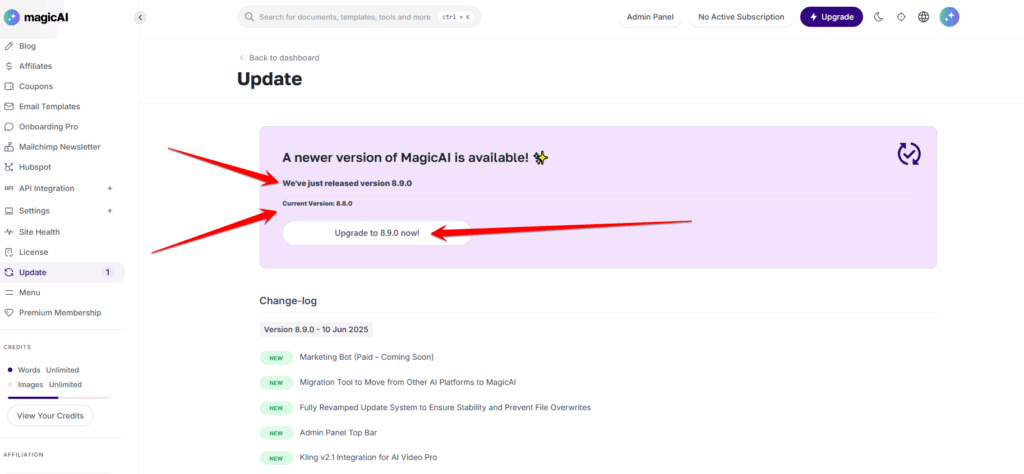1024x474 pixels.
Task: Click the focus target icon in top bar
Action: coord(901,17)
